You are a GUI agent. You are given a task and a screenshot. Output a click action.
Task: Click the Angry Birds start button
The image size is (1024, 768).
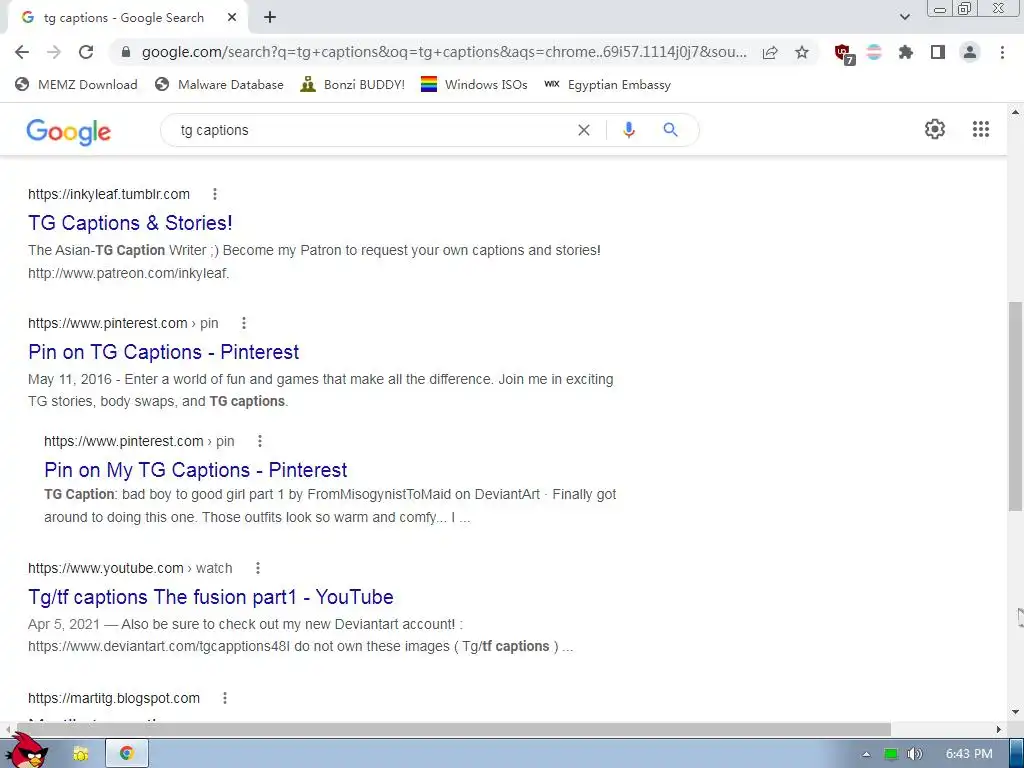tap(28, 751)
